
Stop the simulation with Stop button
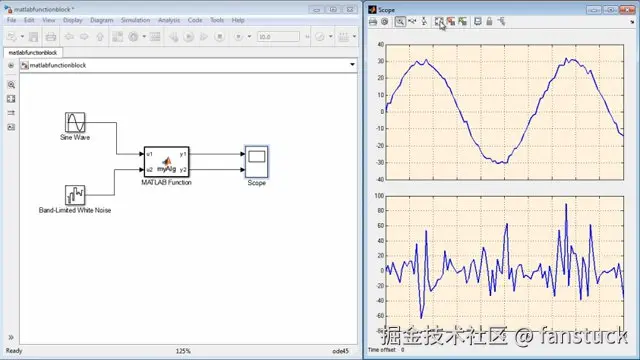pos(220,37)
